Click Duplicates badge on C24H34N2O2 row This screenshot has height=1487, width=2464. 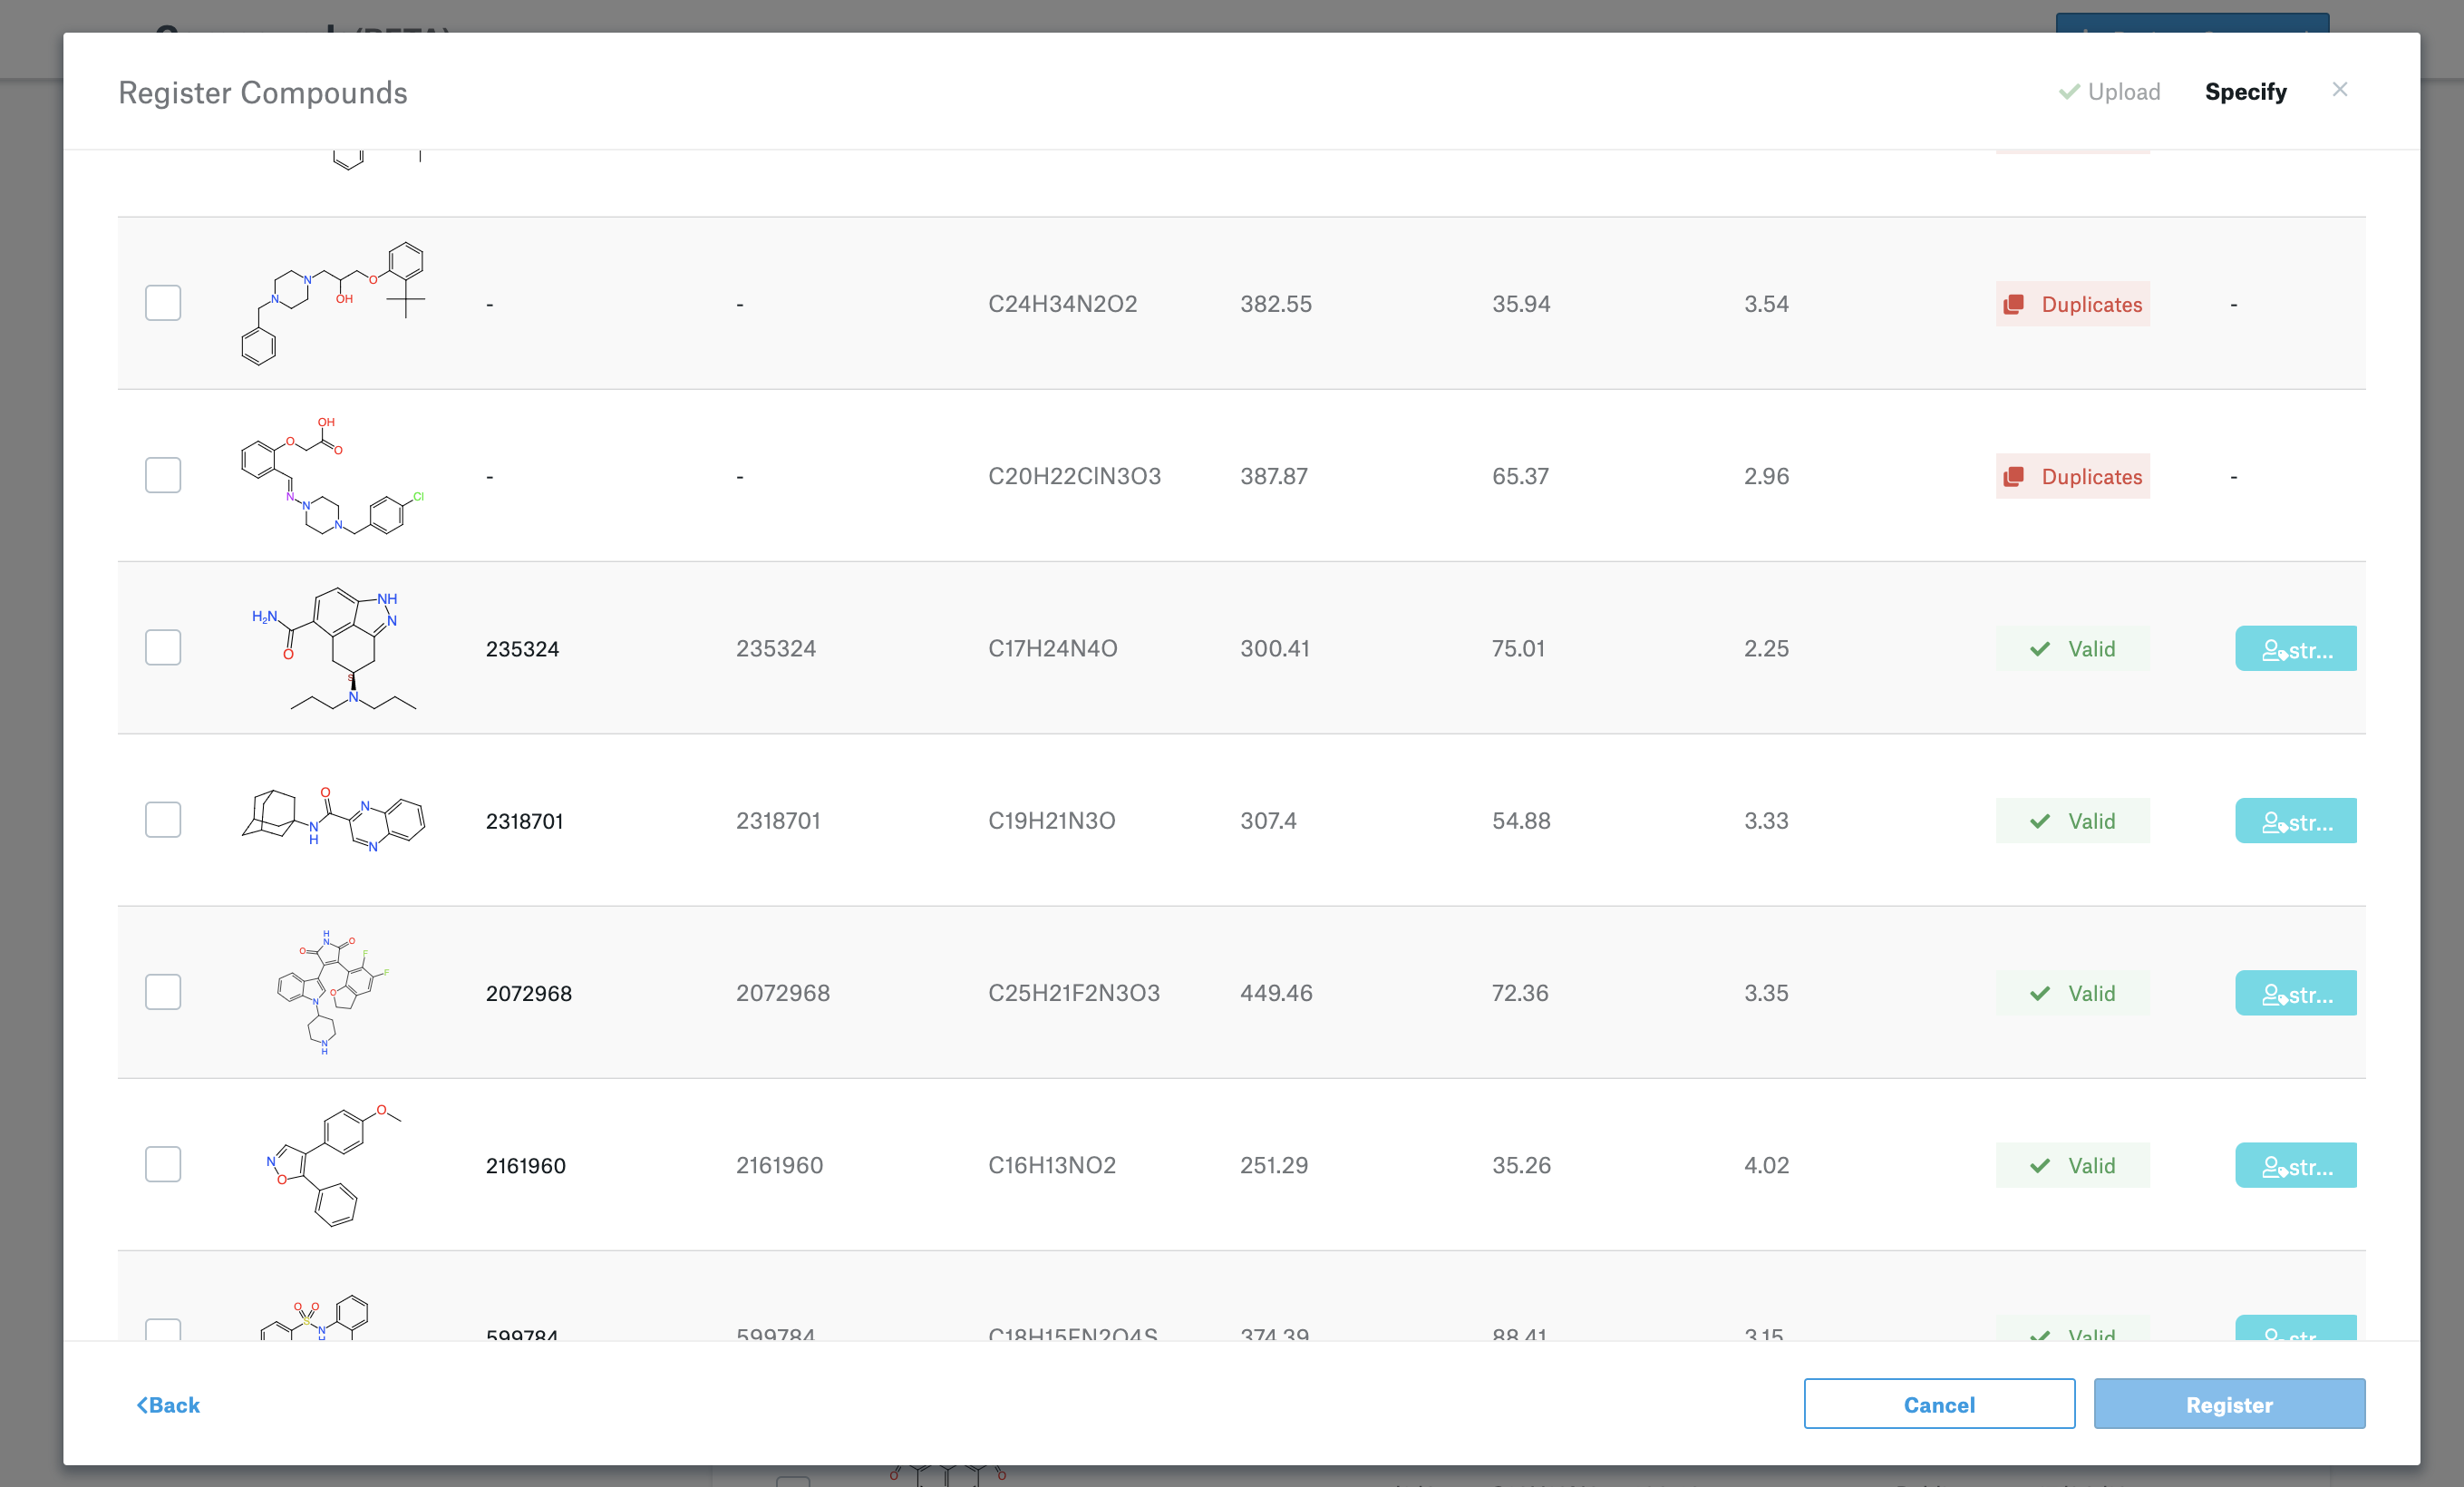pyautogui.click(x=2072, y=304)
